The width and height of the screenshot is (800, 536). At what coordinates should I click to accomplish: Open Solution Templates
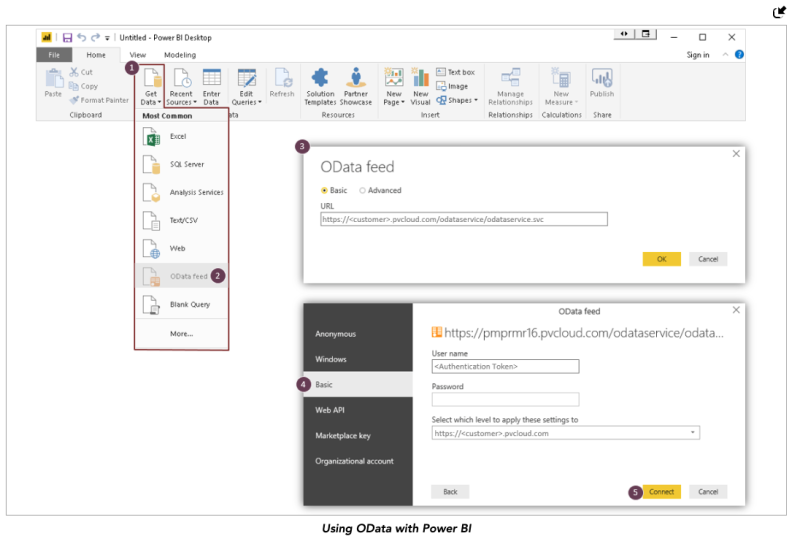[x=320, y=87]
